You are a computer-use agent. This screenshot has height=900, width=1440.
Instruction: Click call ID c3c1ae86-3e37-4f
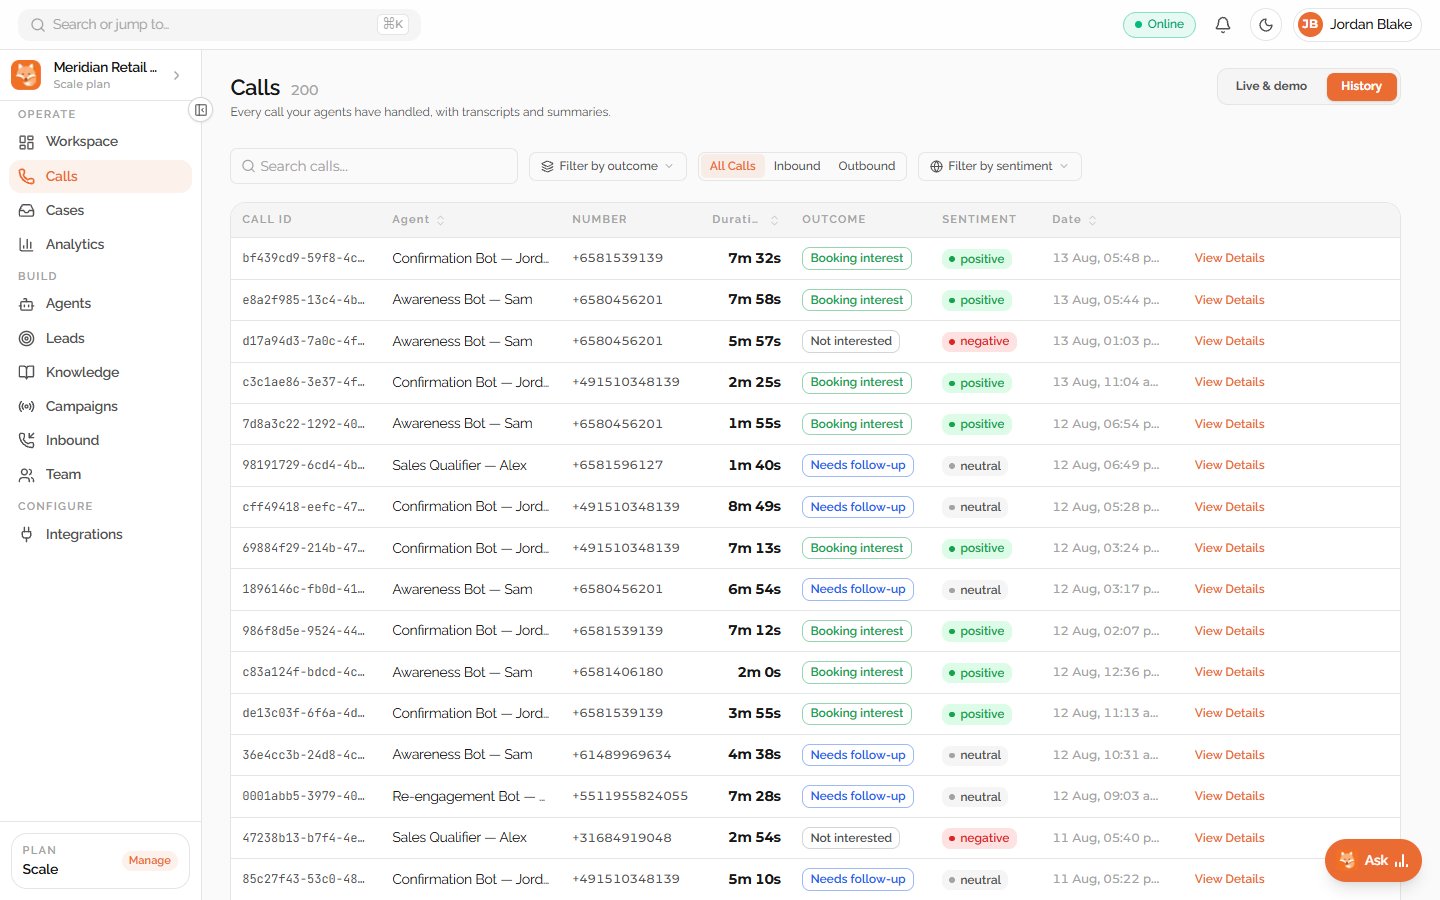(x=303, y=382)
